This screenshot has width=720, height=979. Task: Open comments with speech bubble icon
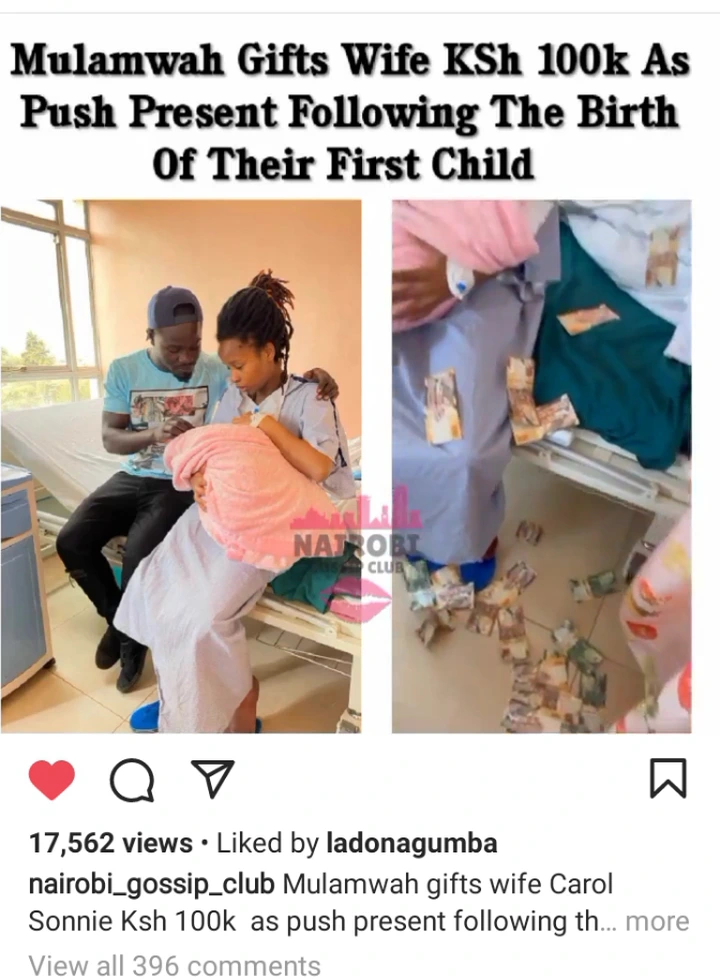point(132,781)
